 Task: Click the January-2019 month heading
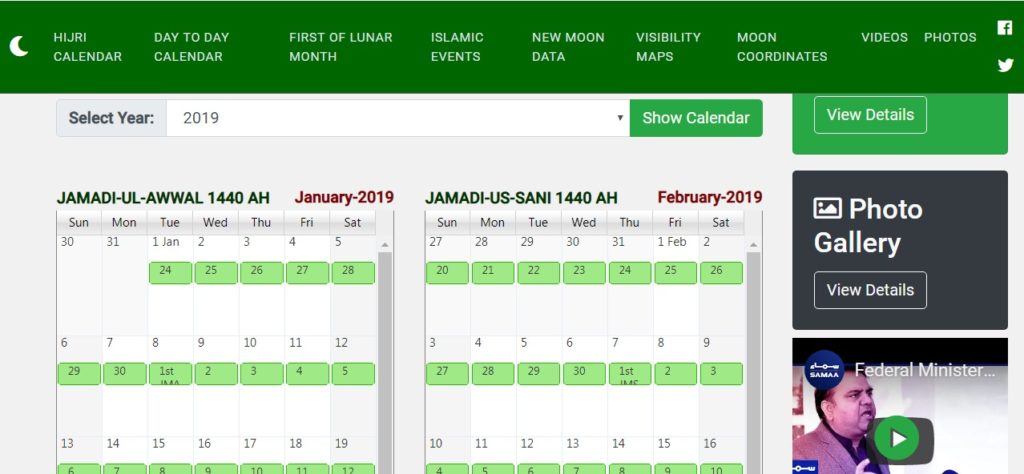coord(344,197)
